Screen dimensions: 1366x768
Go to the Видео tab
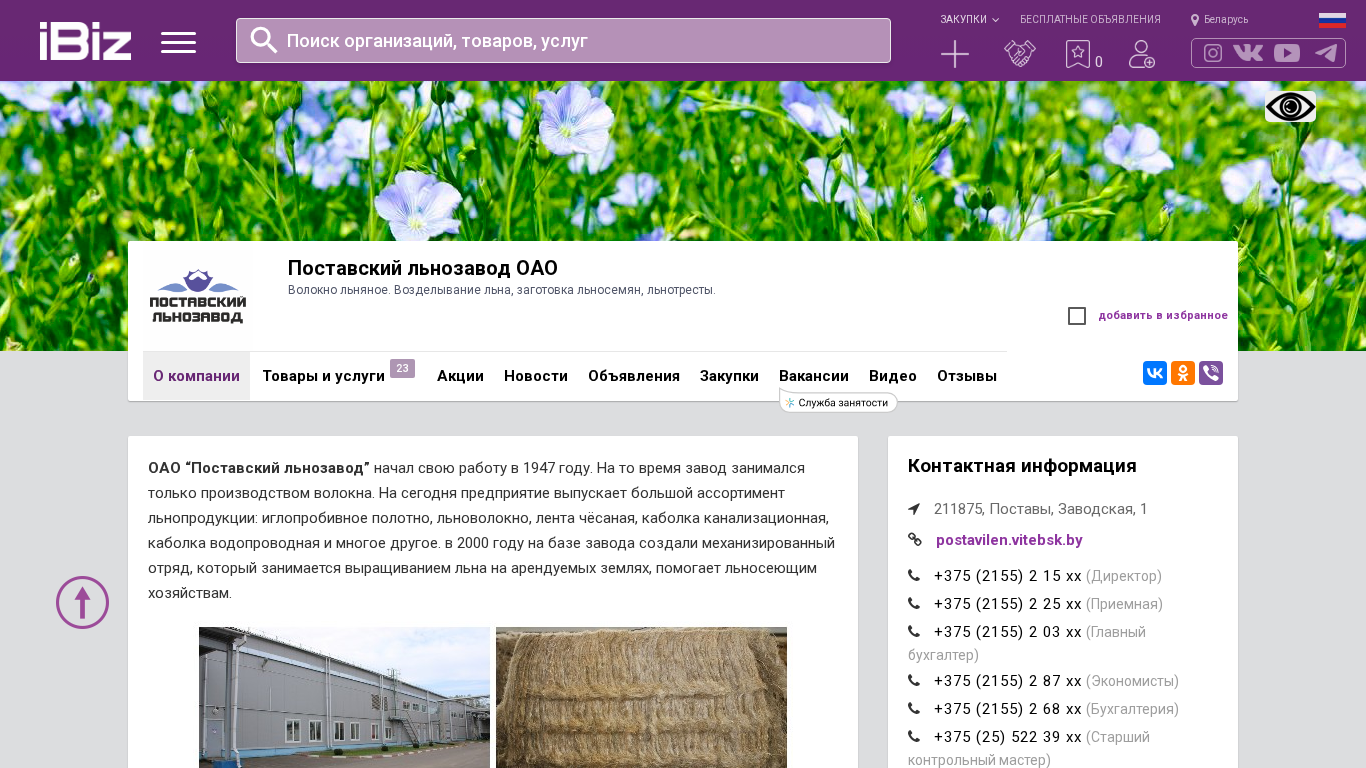pos(893,376)
